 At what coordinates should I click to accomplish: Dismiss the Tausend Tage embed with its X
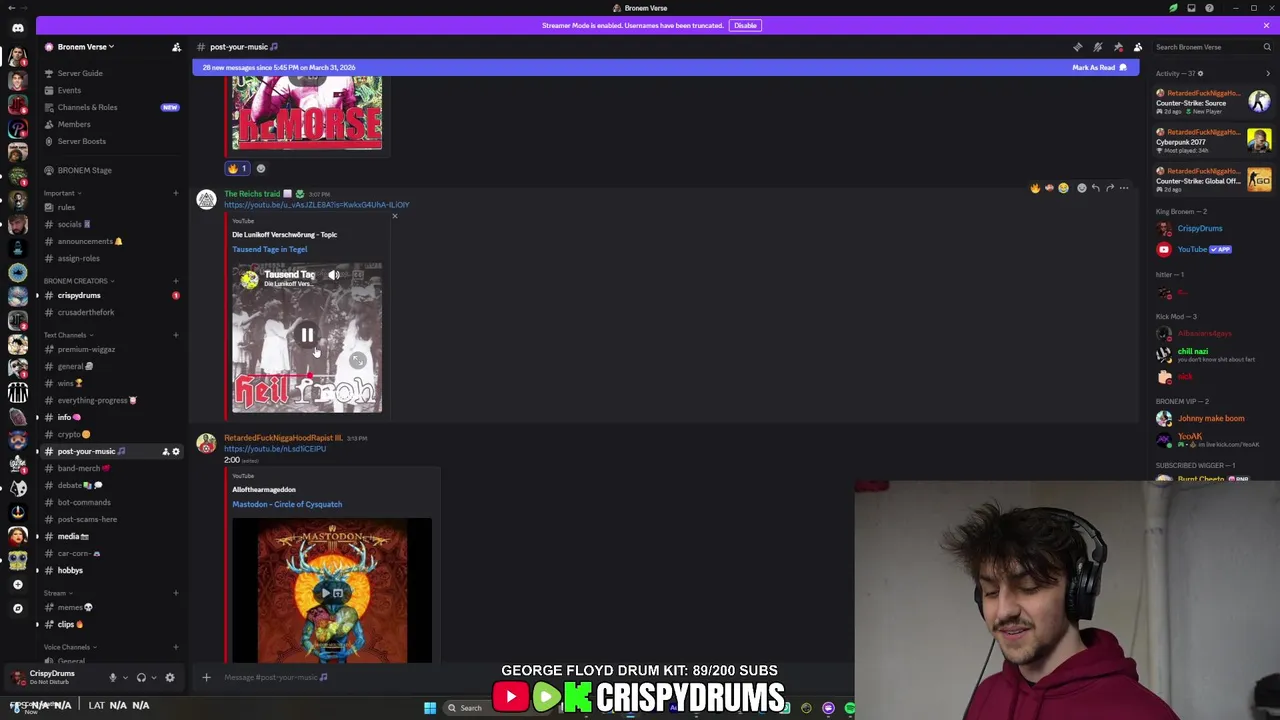[x=394, y=216]
